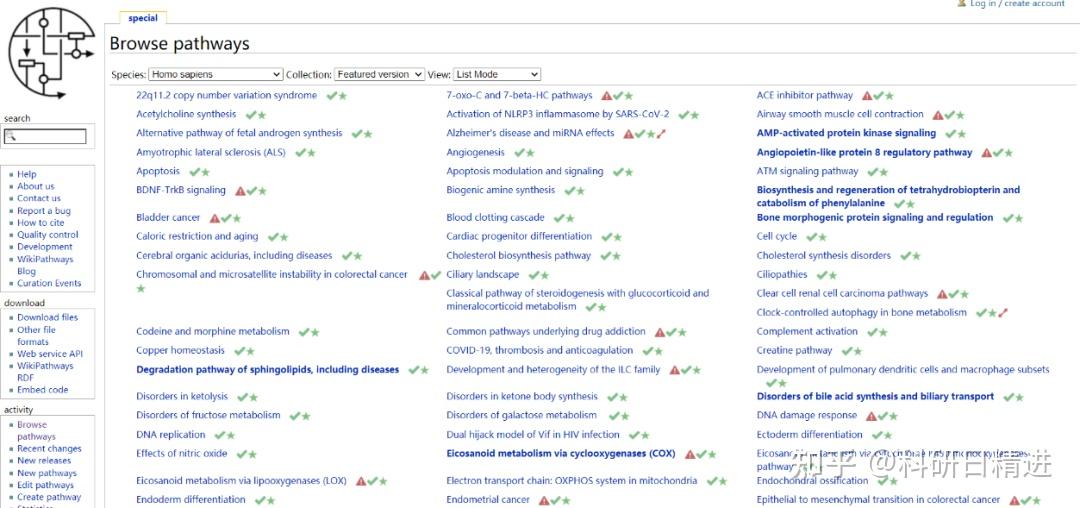The image size is (1080, 508).
Task: Click red icon after Alzheimer's disease pathway stars
Action: (661, 134)
